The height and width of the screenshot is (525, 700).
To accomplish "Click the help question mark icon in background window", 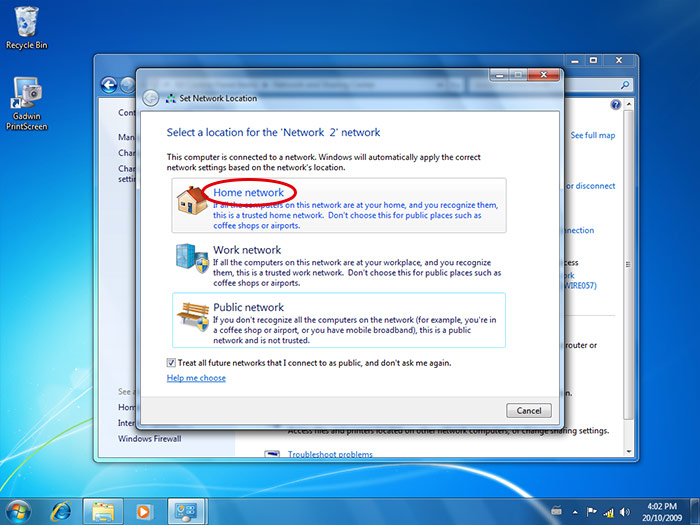I will point(616,105).
